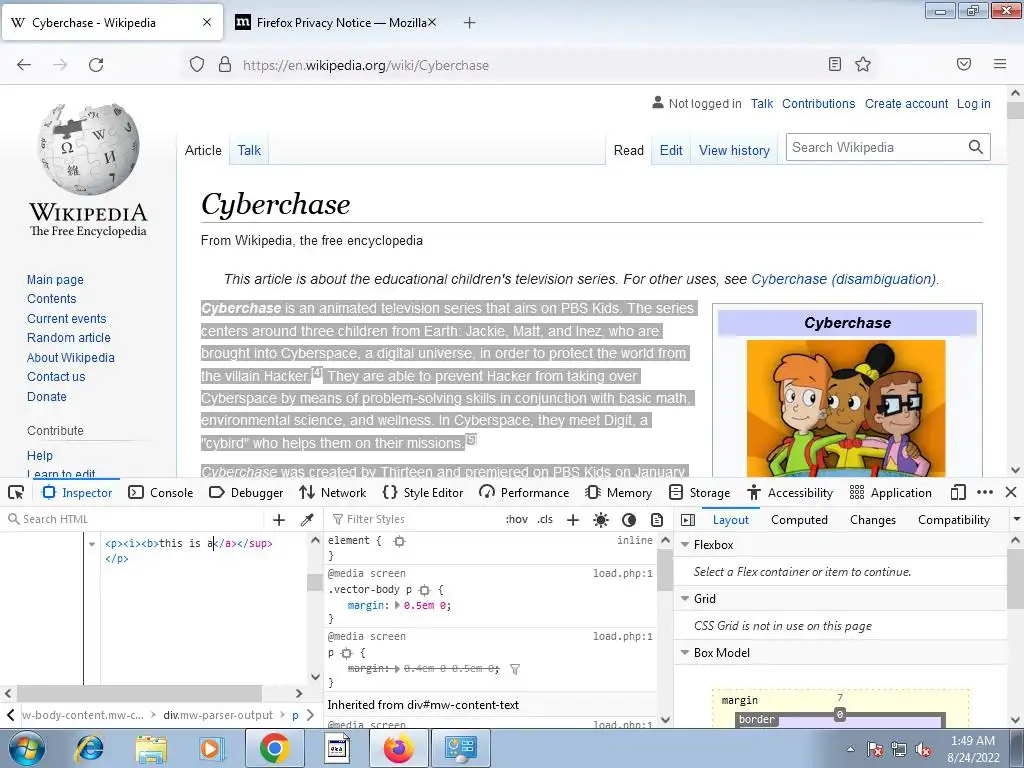
Task: Open the Compatibility sidebar tab
Action: [x=953, y=520]
